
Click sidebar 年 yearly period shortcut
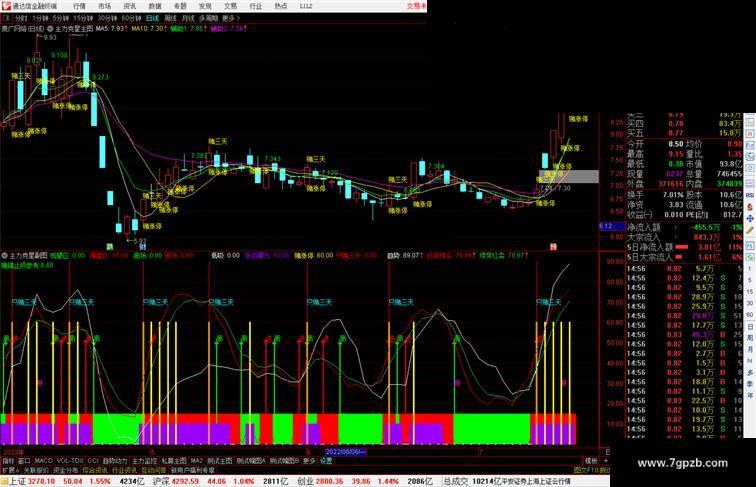pos(750,393)
